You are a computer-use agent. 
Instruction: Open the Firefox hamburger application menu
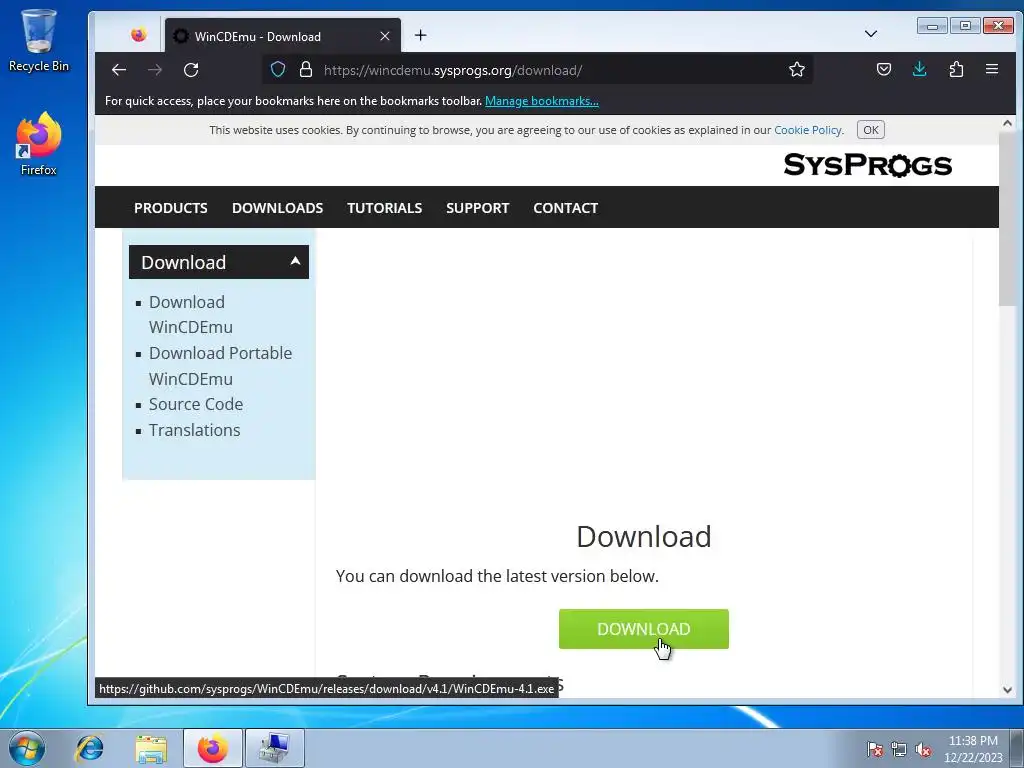[992, 70]
